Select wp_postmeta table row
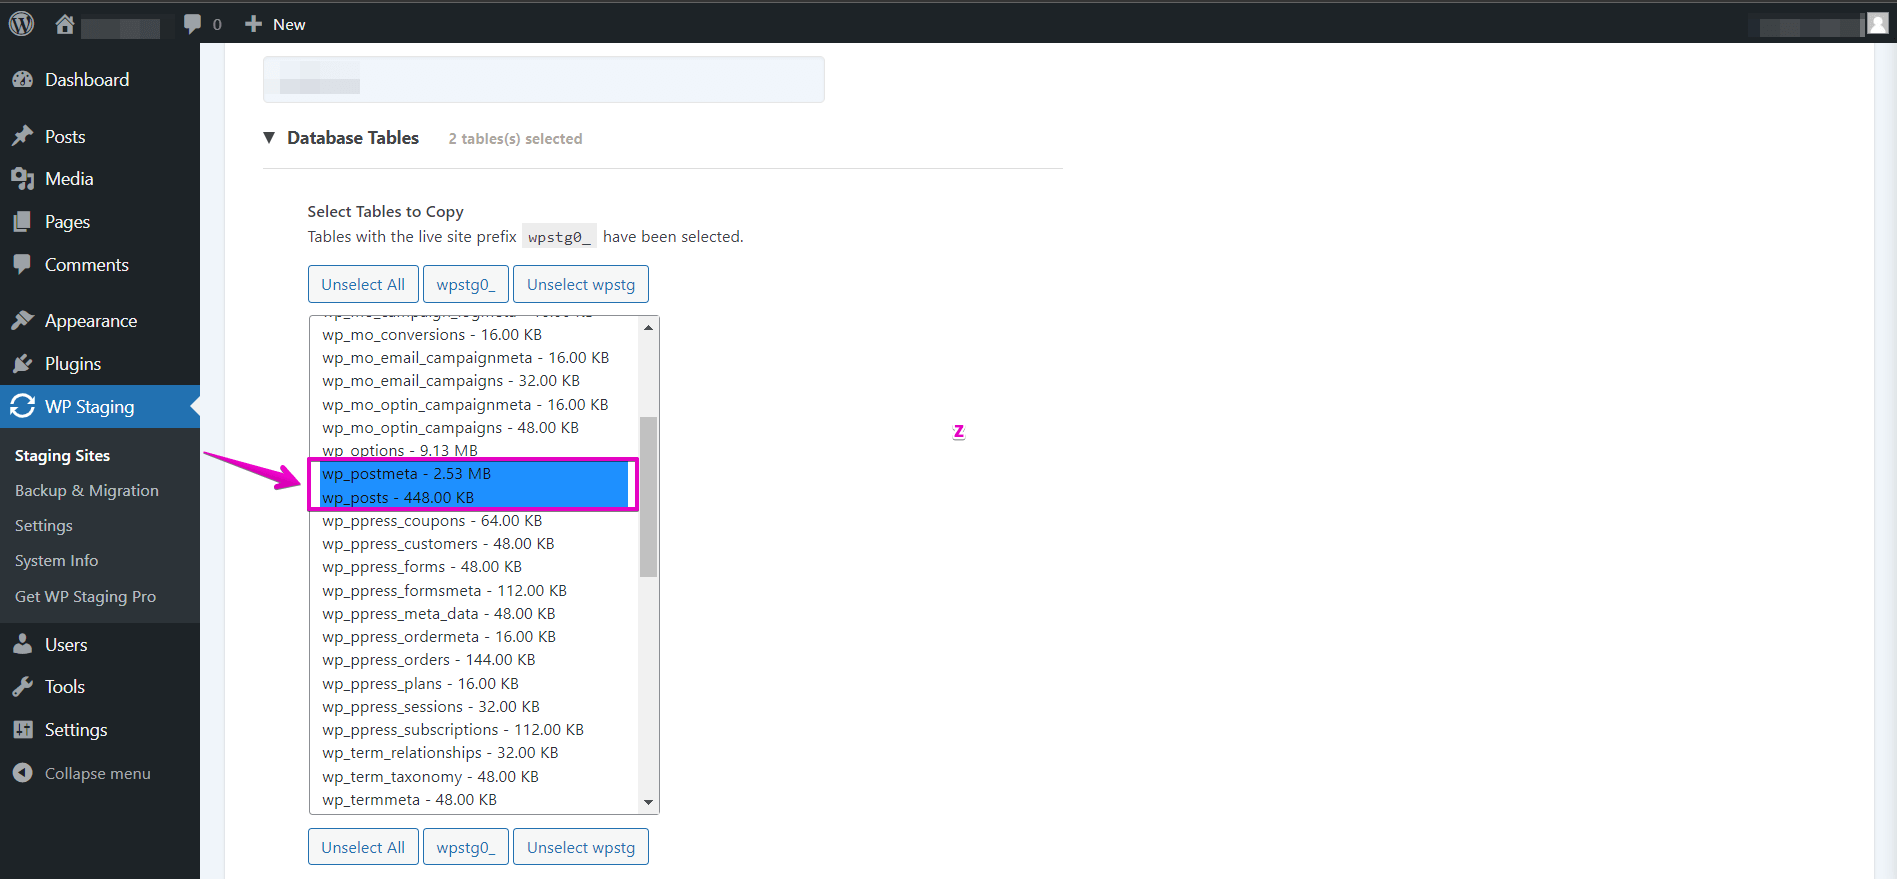Image resolution: width=1897 pixels, height=879 pixels. [x=475, y=474]
